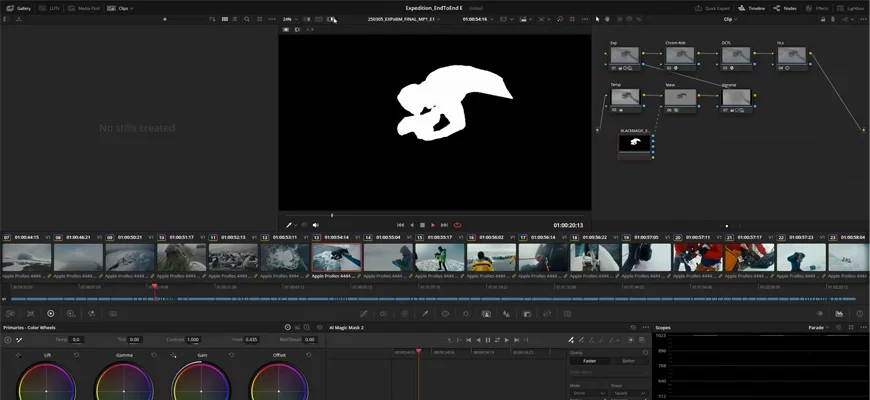Select clip 20 thumbnail at 01:00:57:11
The width and height of the screenshot is (870, 400).
698,257
